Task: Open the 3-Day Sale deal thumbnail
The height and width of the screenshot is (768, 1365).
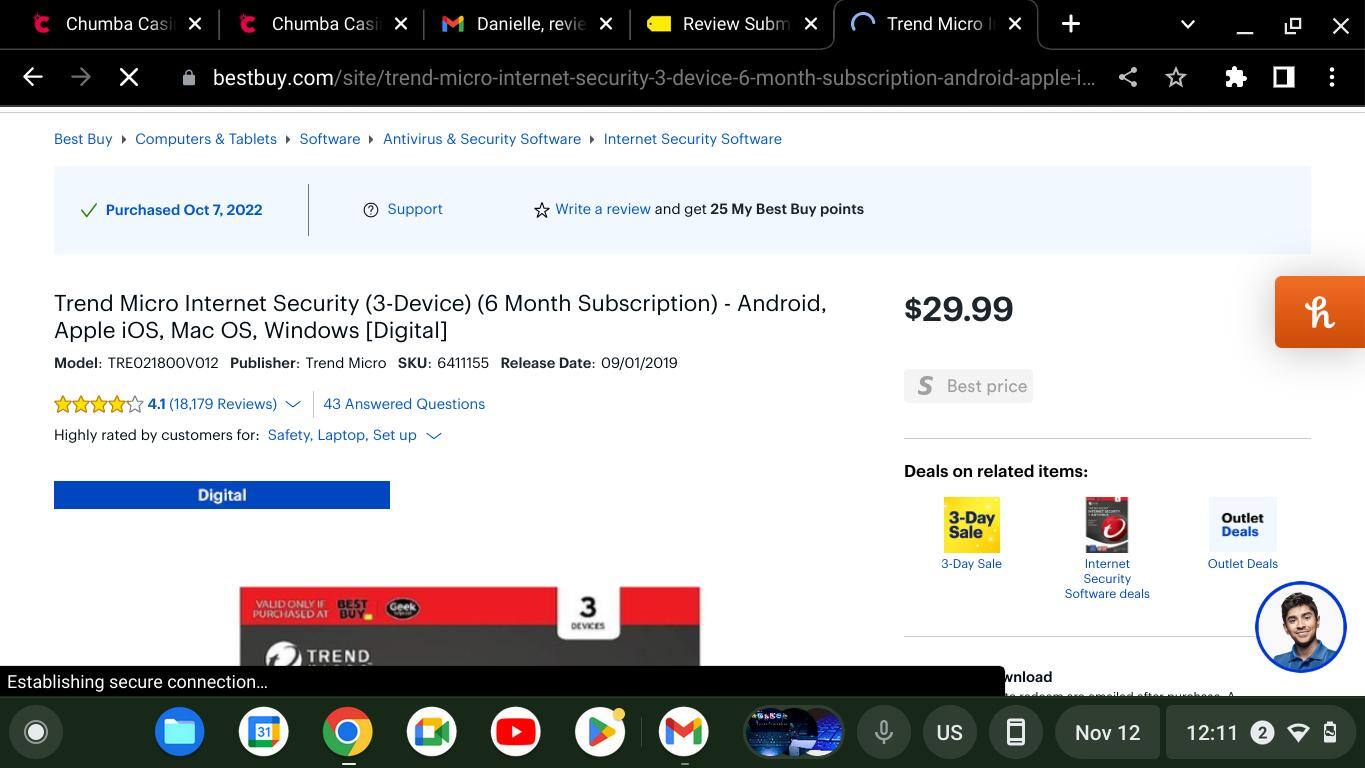Action: click(971, 525)
